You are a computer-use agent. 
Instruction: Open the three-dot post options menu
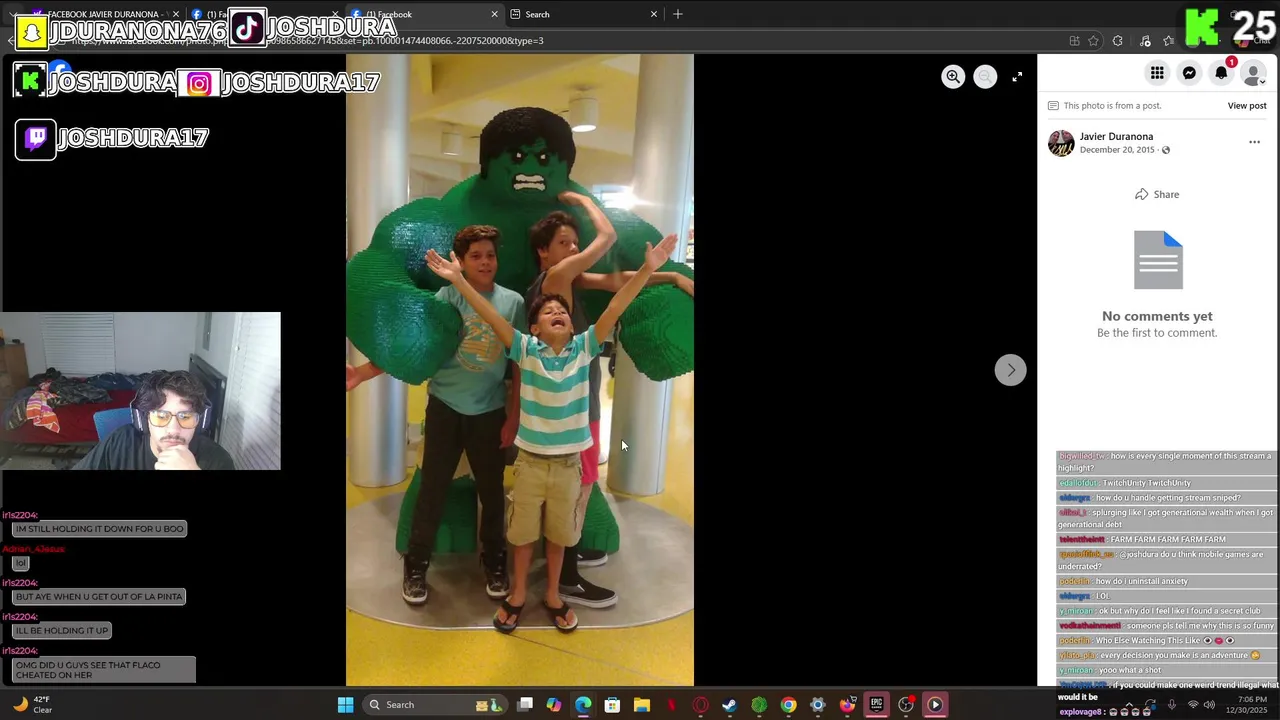(1254, 142)
